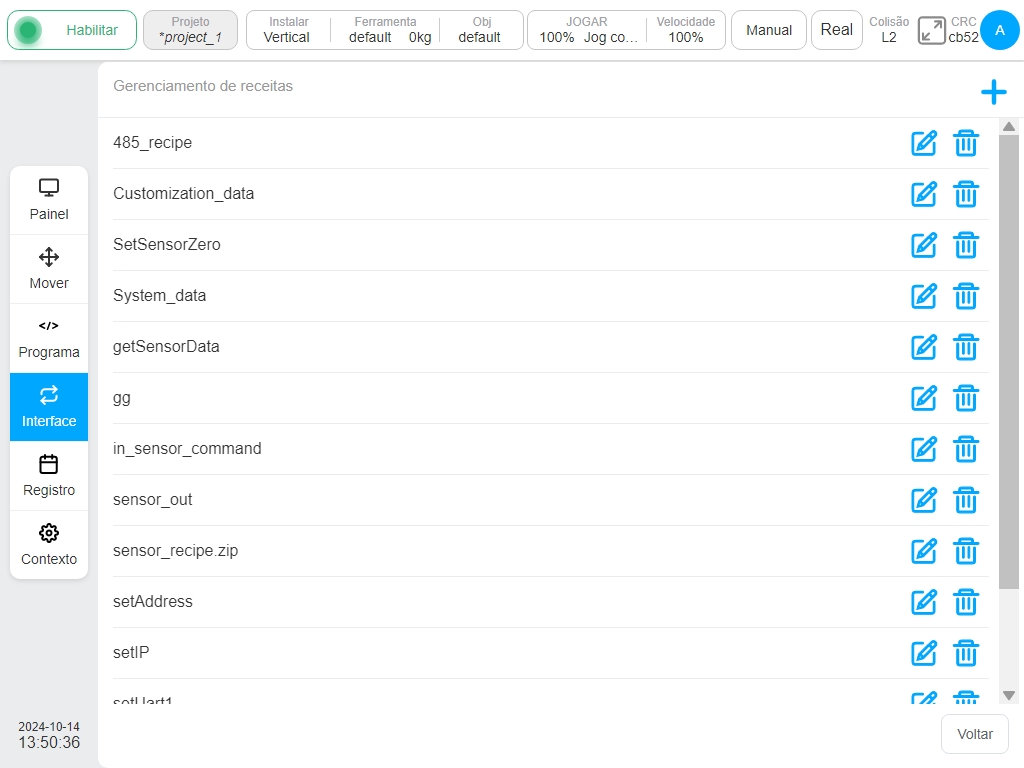Select the SetSensorZero row name
Screen dimensions: 1024x768
click(167, 244)
